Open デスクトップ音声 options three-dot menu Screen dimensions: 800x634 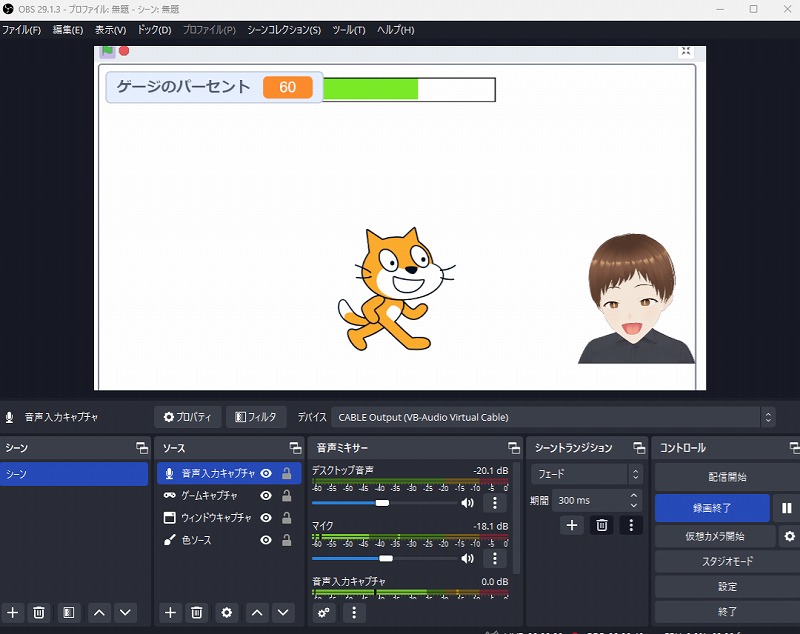[x=494, y=503]
